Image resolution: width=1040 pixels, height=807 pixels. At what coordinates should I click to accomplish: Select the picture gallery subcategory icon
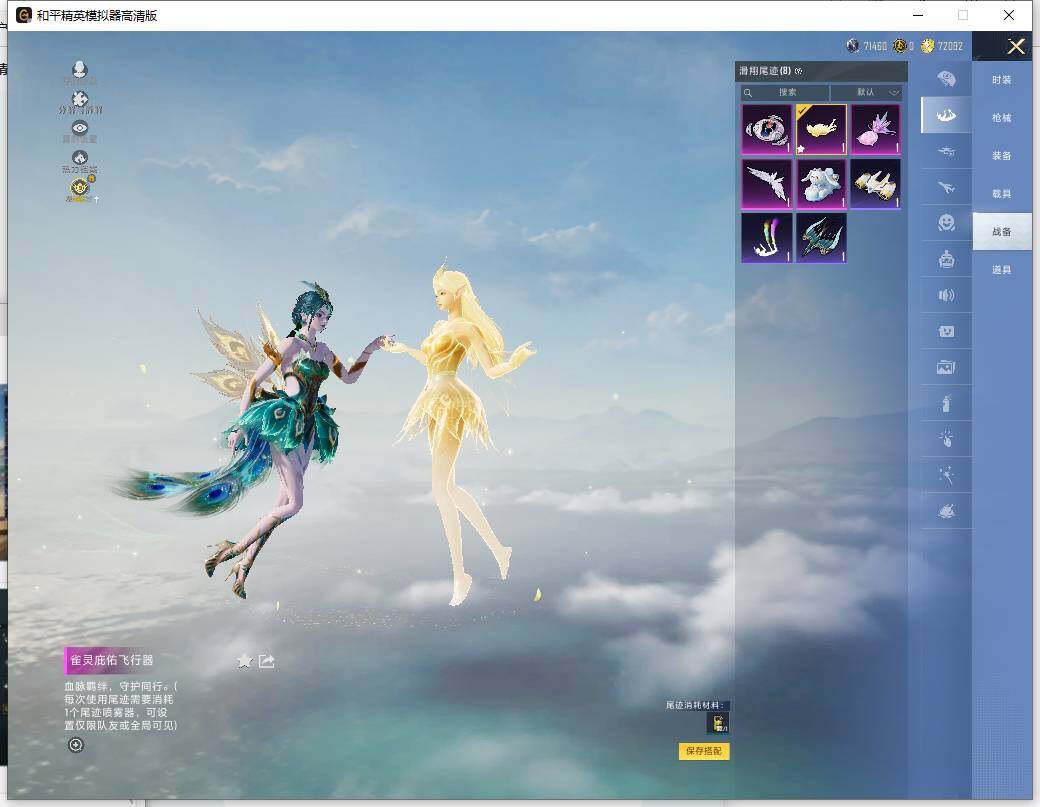[x=946, y=367]
